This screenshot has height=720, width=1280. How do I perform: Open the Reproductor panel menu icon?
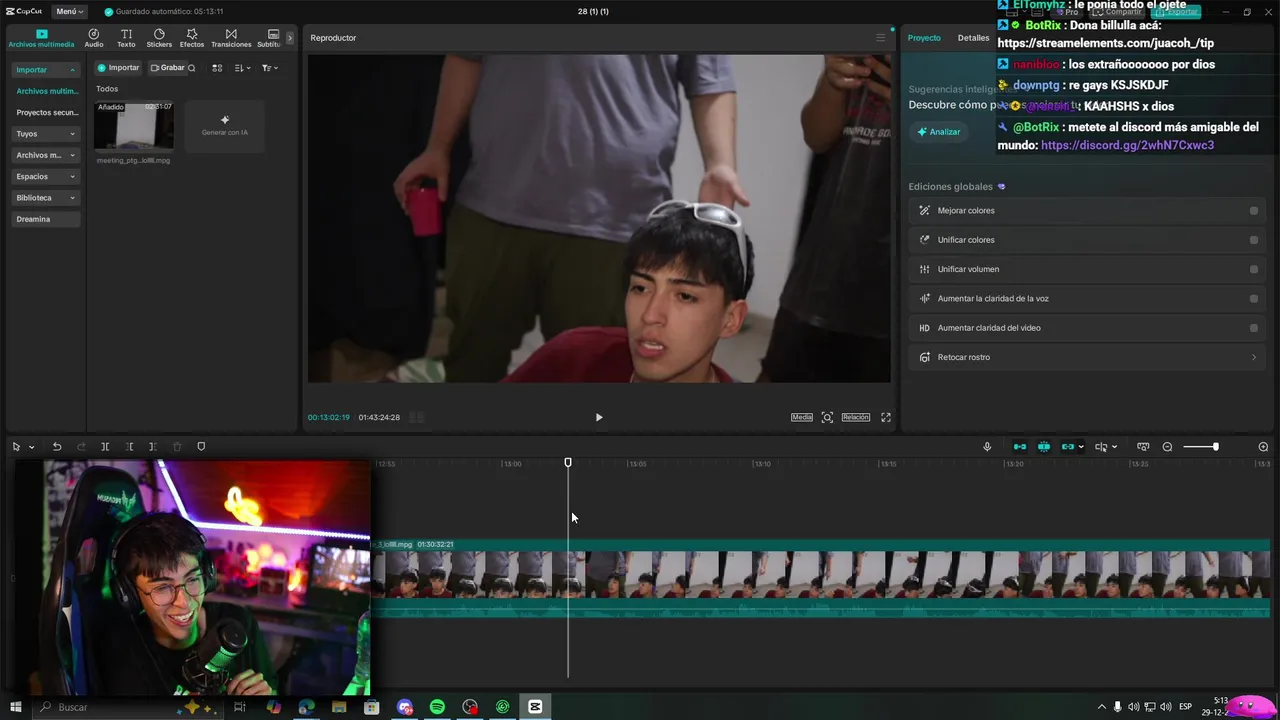coord(880,38)
